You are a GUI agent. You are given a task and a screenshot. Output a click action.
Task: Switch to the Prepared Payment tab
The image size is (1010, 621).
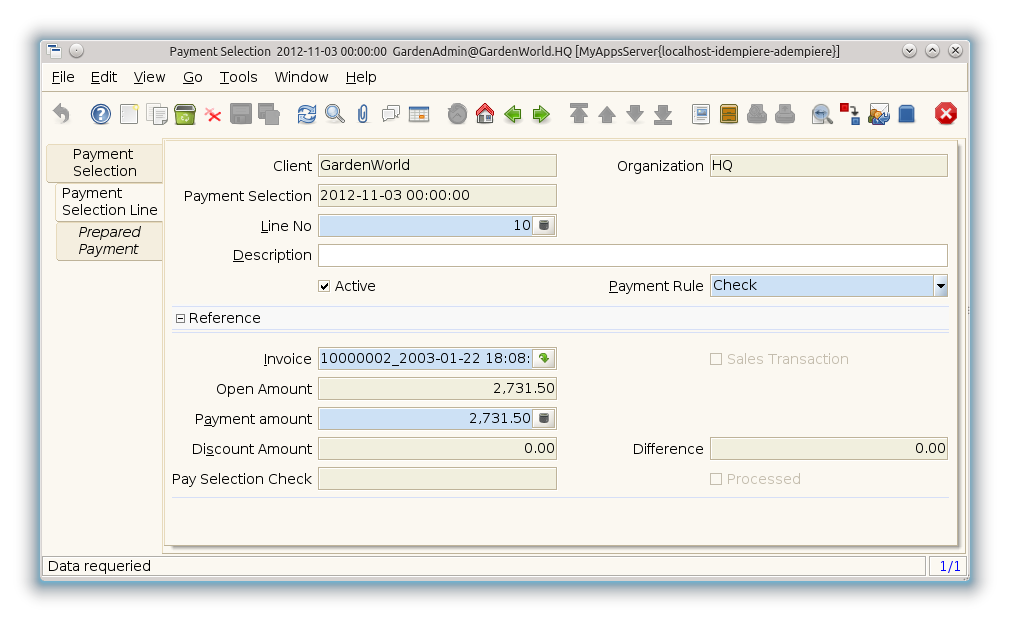109,241
